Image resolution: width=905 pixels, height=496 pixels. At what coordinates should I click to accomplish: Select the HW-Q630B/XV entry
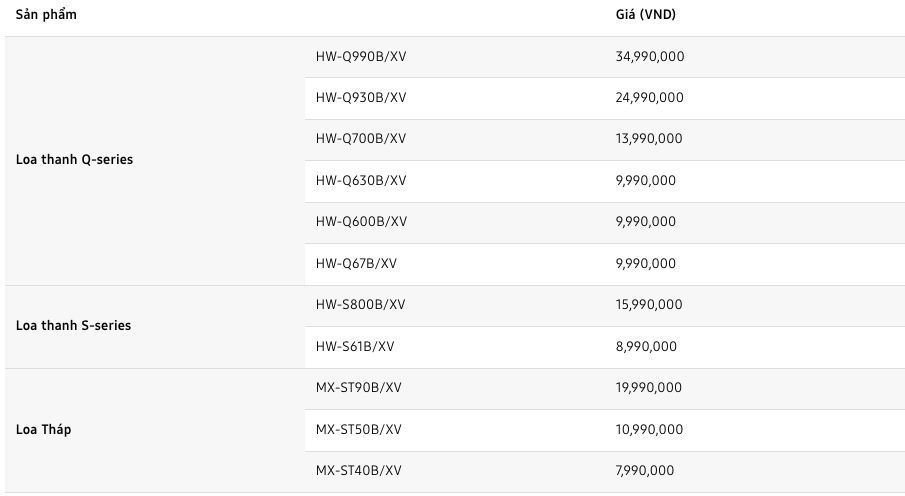pos(605,181)
